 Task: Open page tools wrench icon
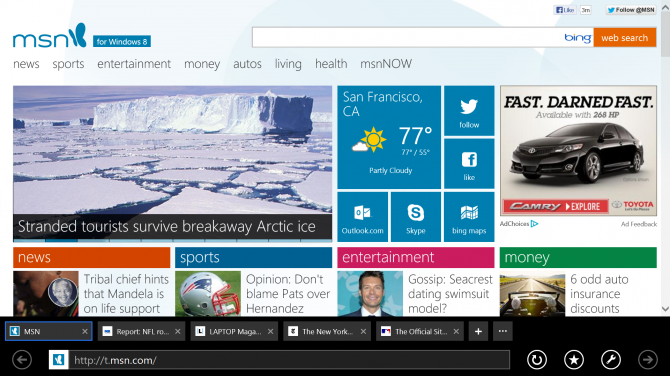611,360
